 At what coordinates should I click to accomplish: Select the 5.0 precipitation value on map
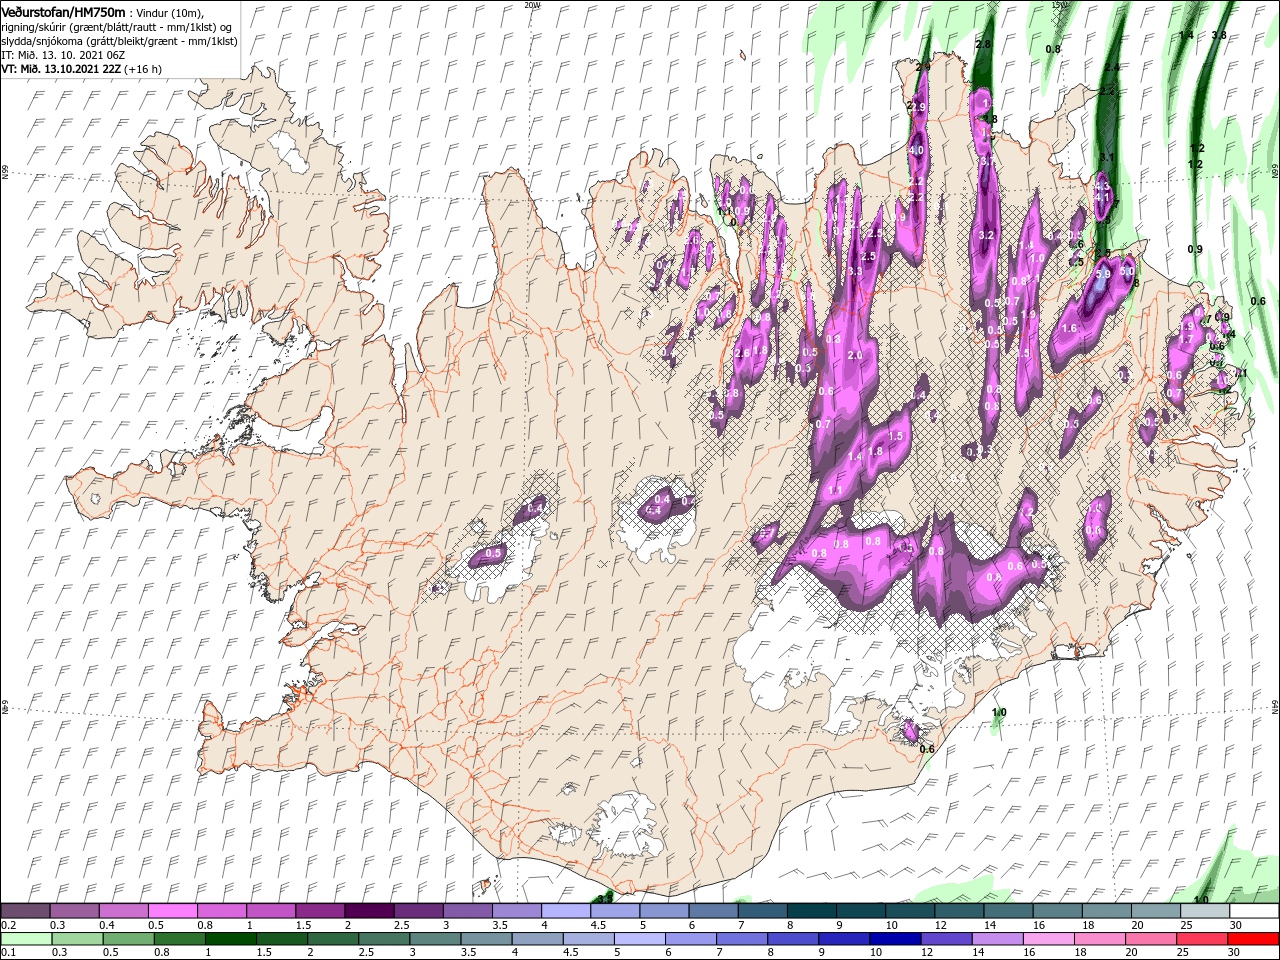(x=1126, y=271)
